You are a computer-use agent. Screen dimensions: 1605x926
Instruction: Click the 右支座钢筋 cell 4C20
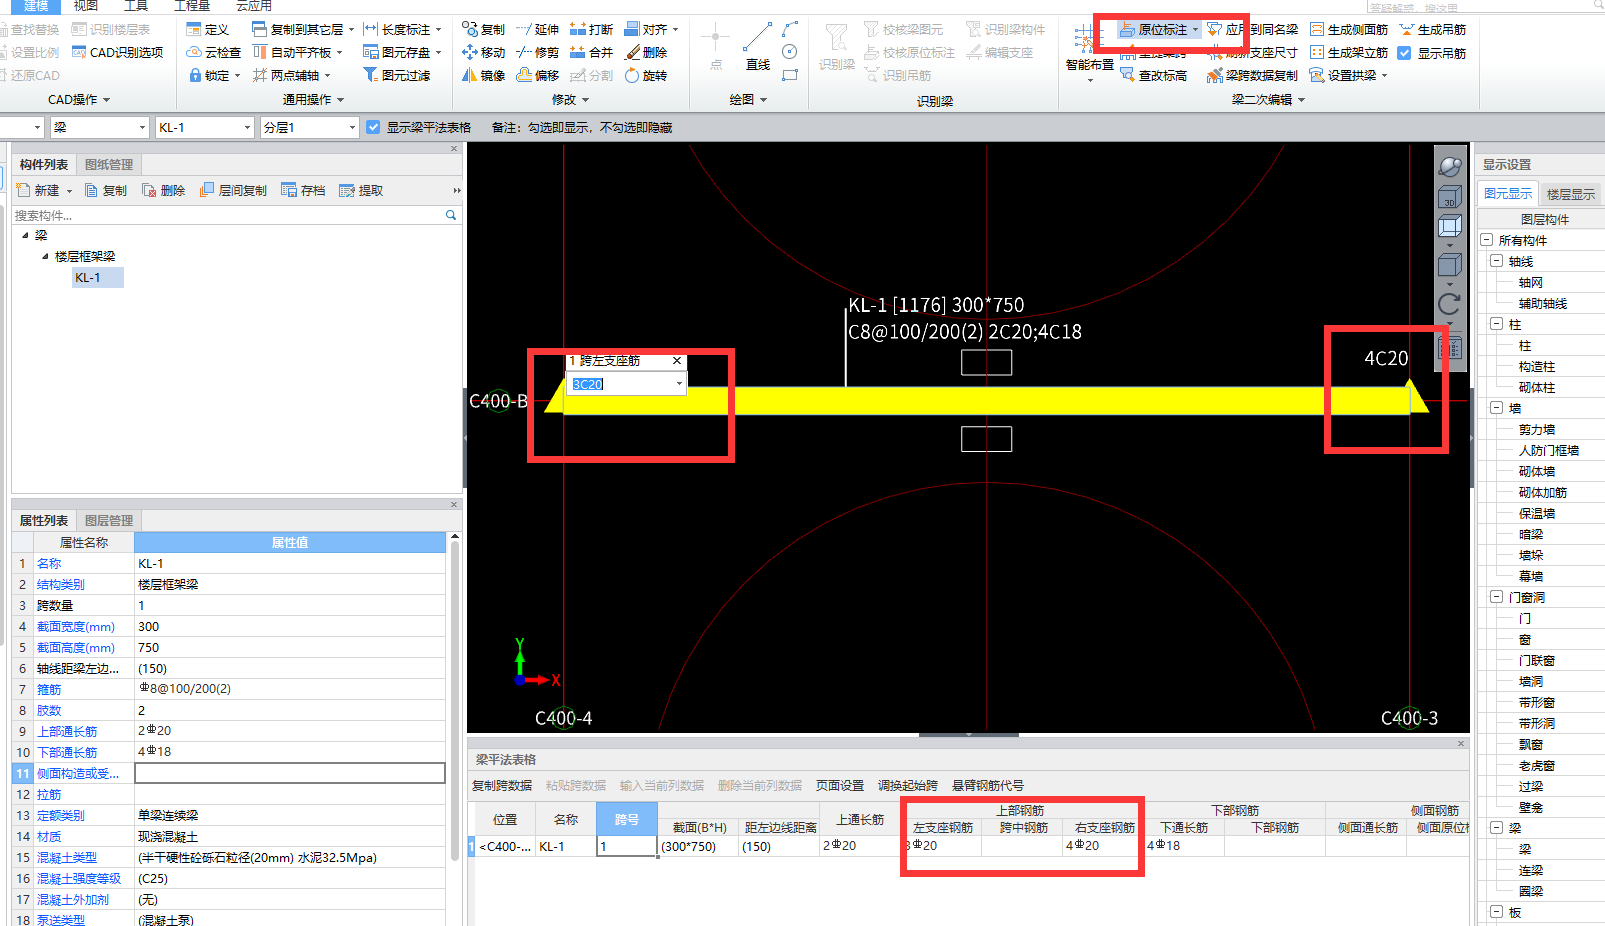point(1102,845)
